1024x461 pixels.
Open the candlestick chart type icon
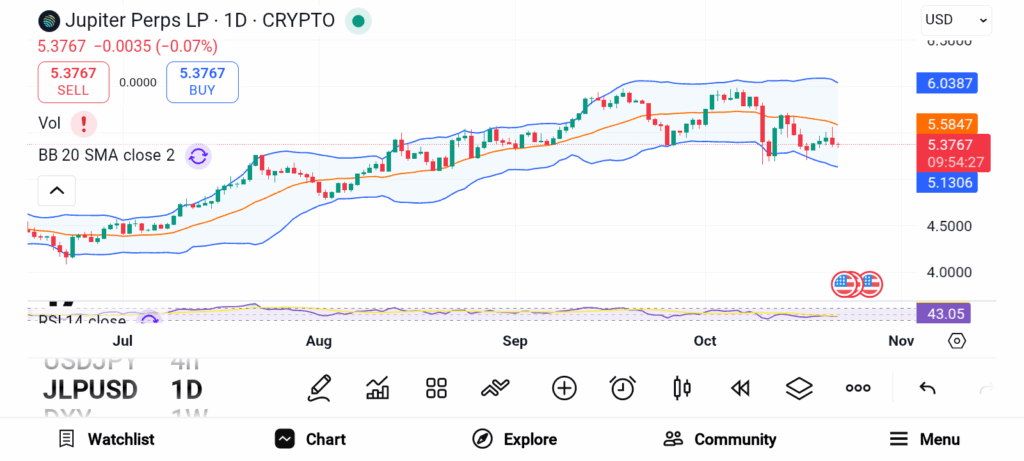click(x=682, y=388)
